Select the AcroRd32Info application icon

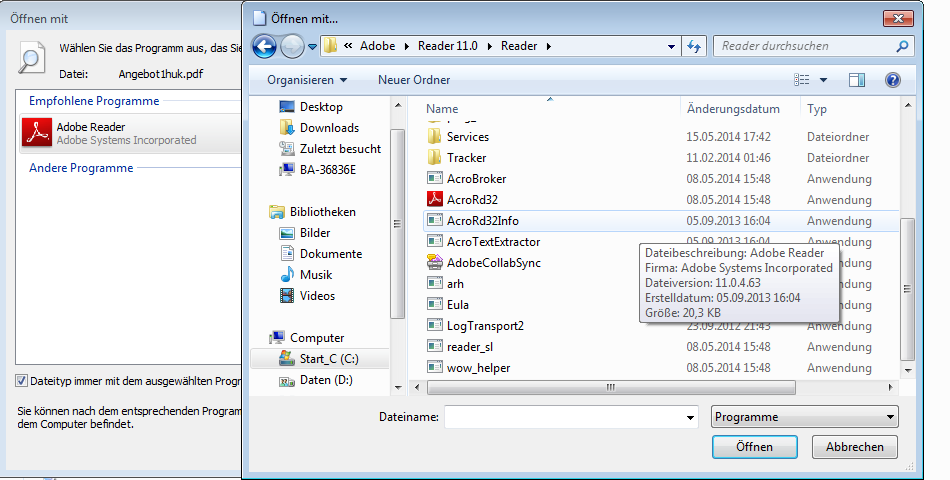click(x=434, y=220)
